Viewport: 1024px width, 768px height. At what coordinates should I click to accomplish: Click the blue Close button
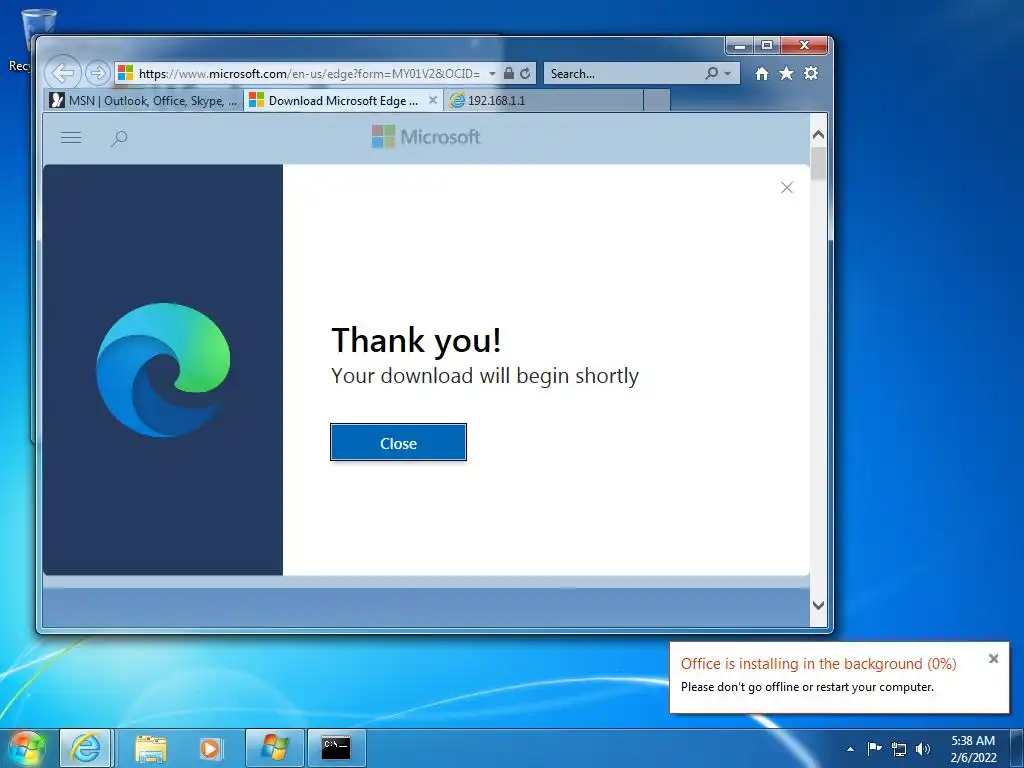(x=398, y=443)
